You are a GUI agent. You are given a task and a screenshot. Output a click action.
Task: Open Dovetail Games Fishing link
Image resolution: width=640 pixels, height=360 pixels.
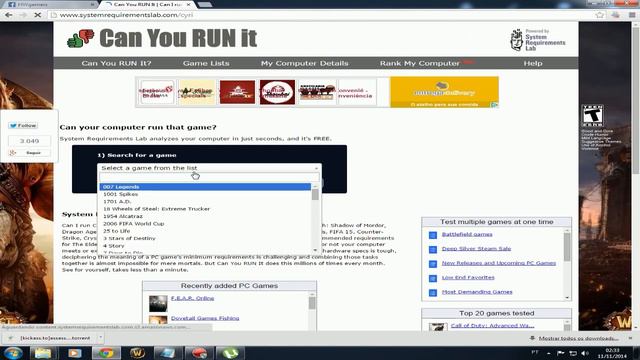click(205, 318)
